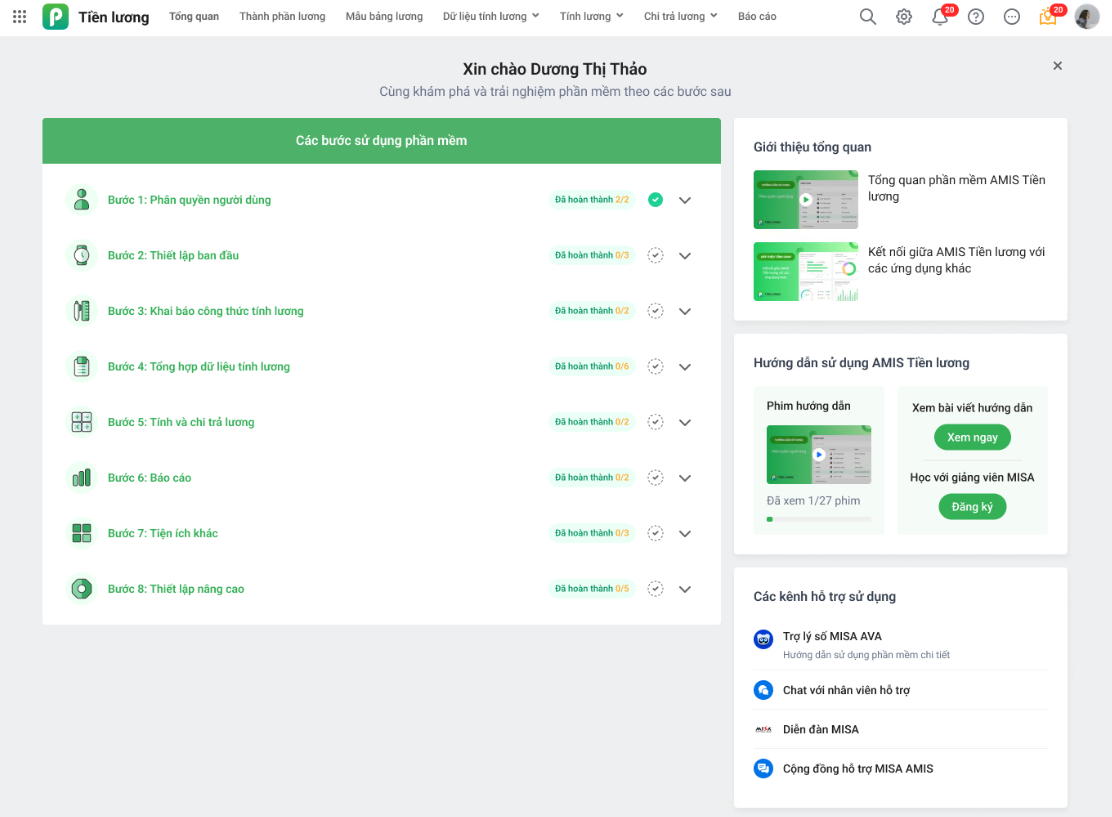The width and height of the screenshot is (1112, 817).
Task: Play the Kết nối giữa AMIS video thumbnail
Action: pos(806,272)
